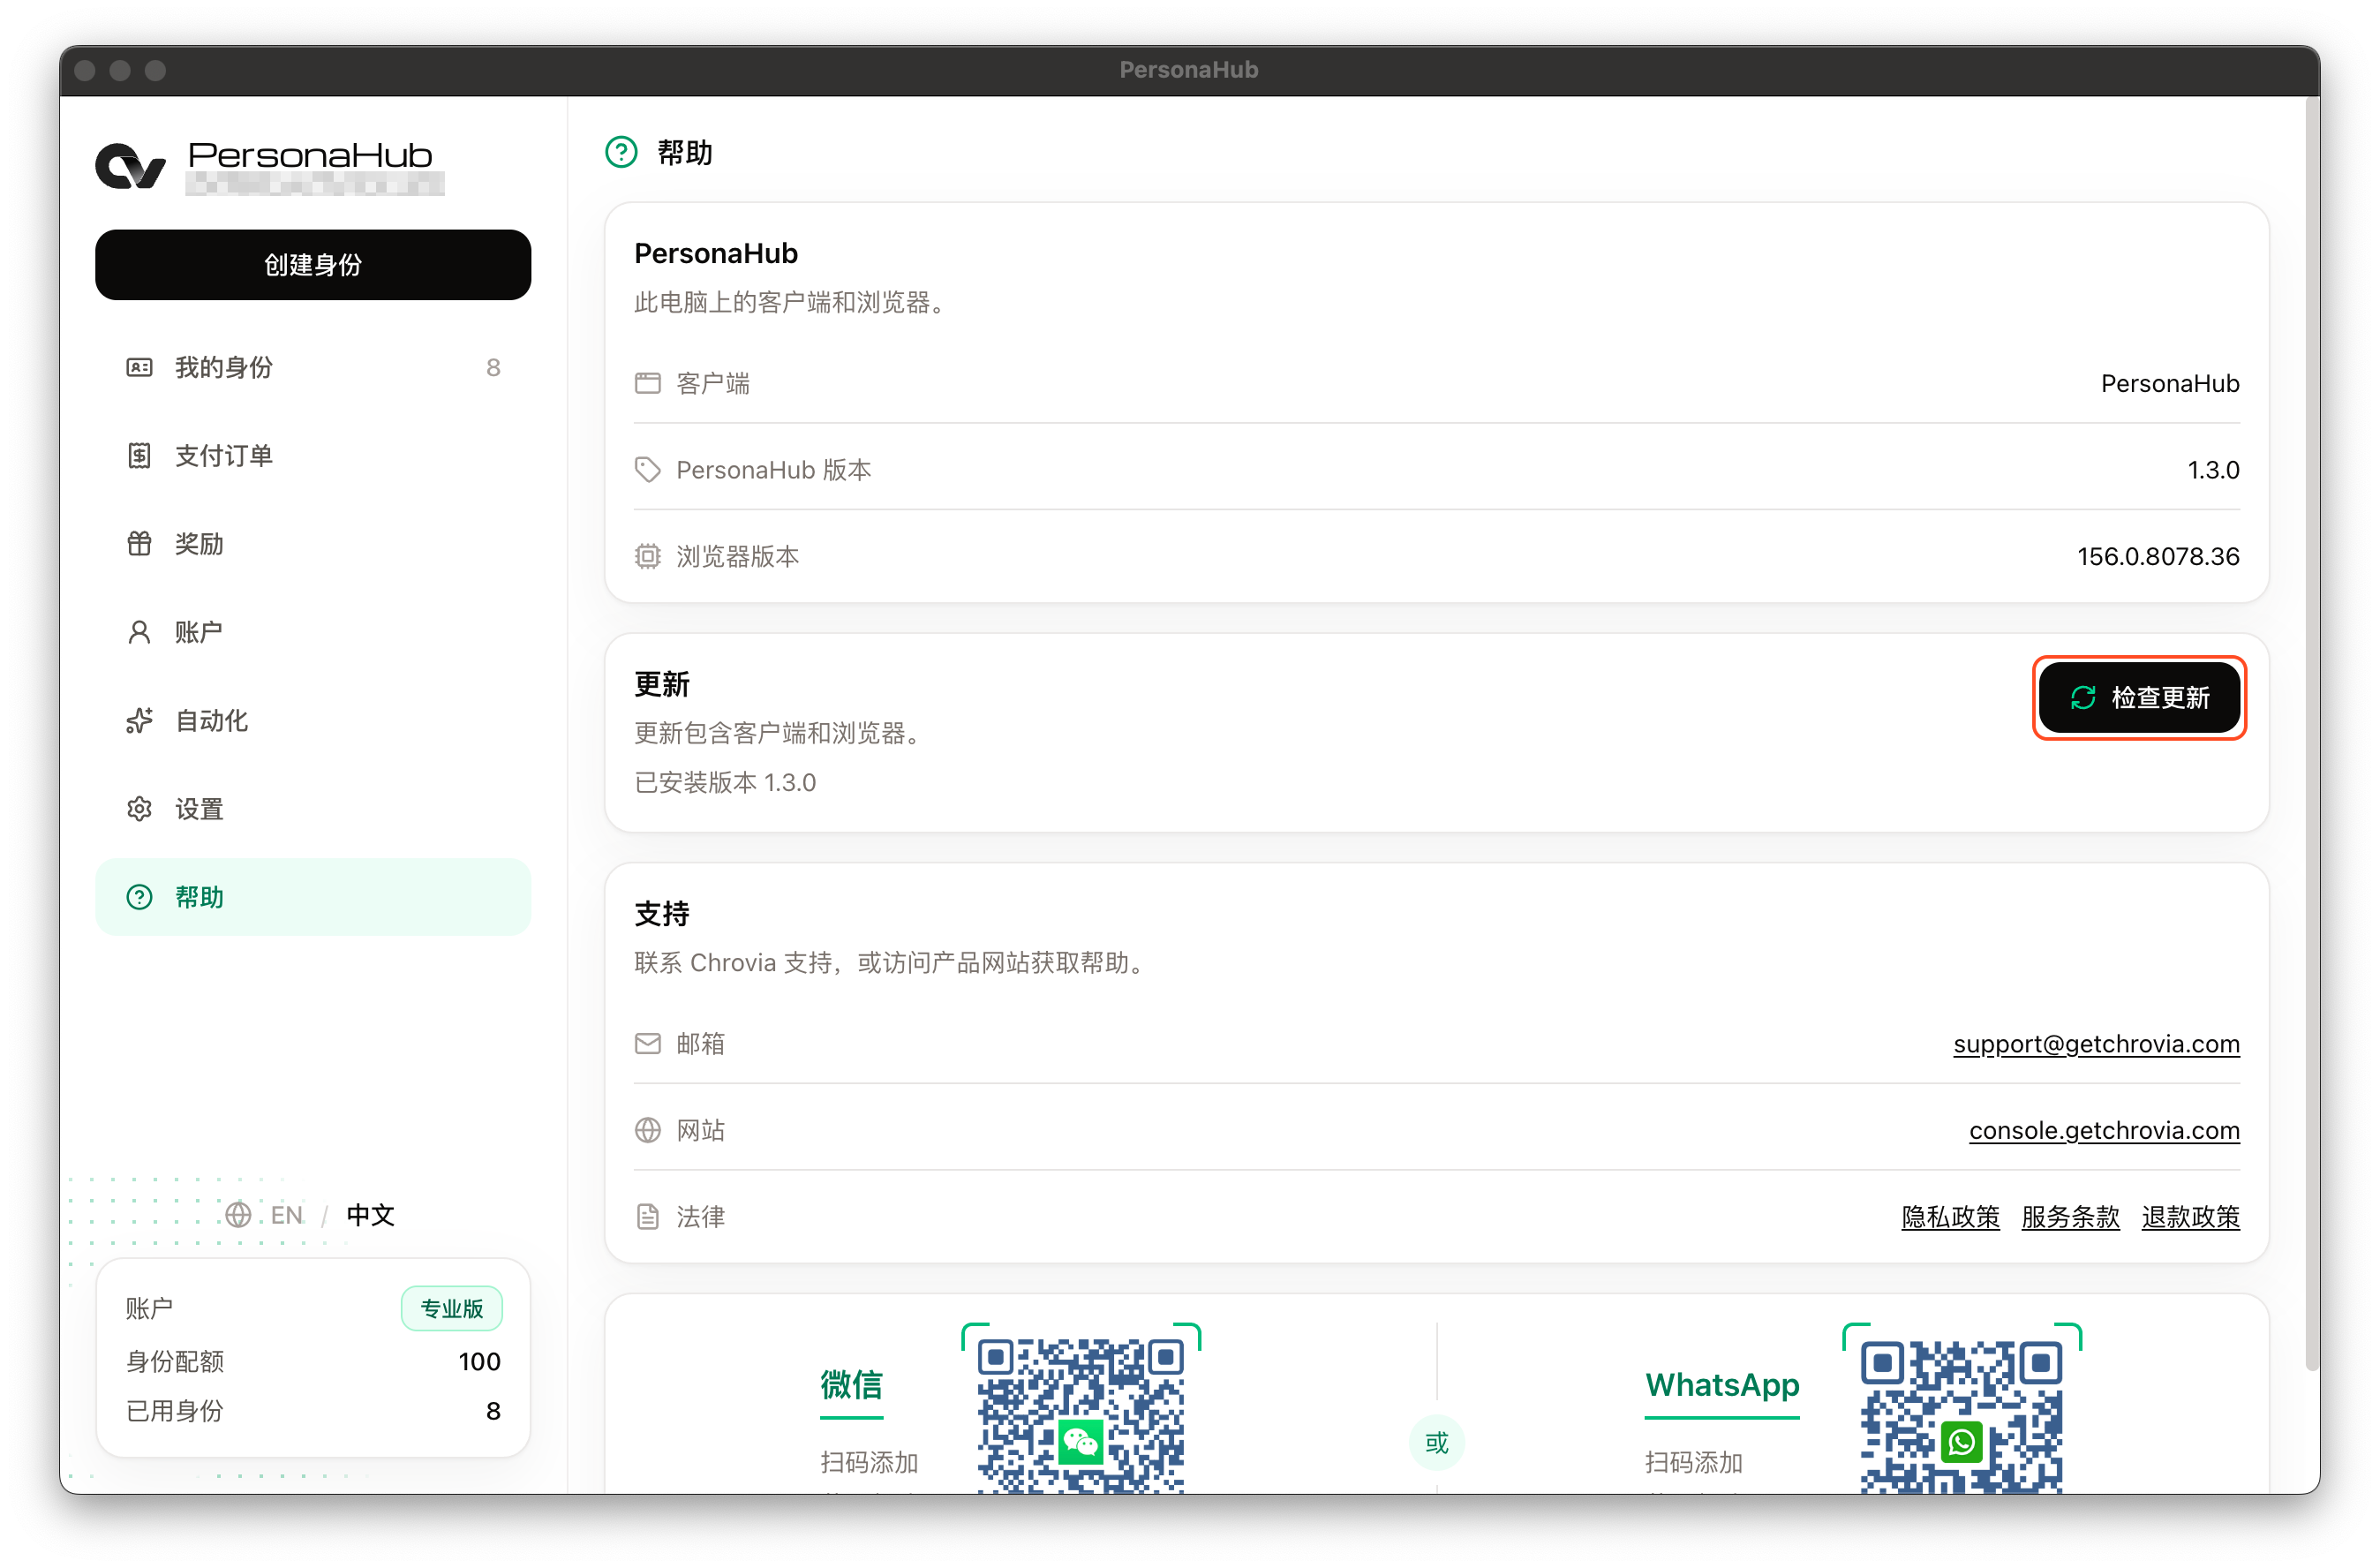
Task: Open 我的身份 in the sidebar
Action: (x=313, y=367)
